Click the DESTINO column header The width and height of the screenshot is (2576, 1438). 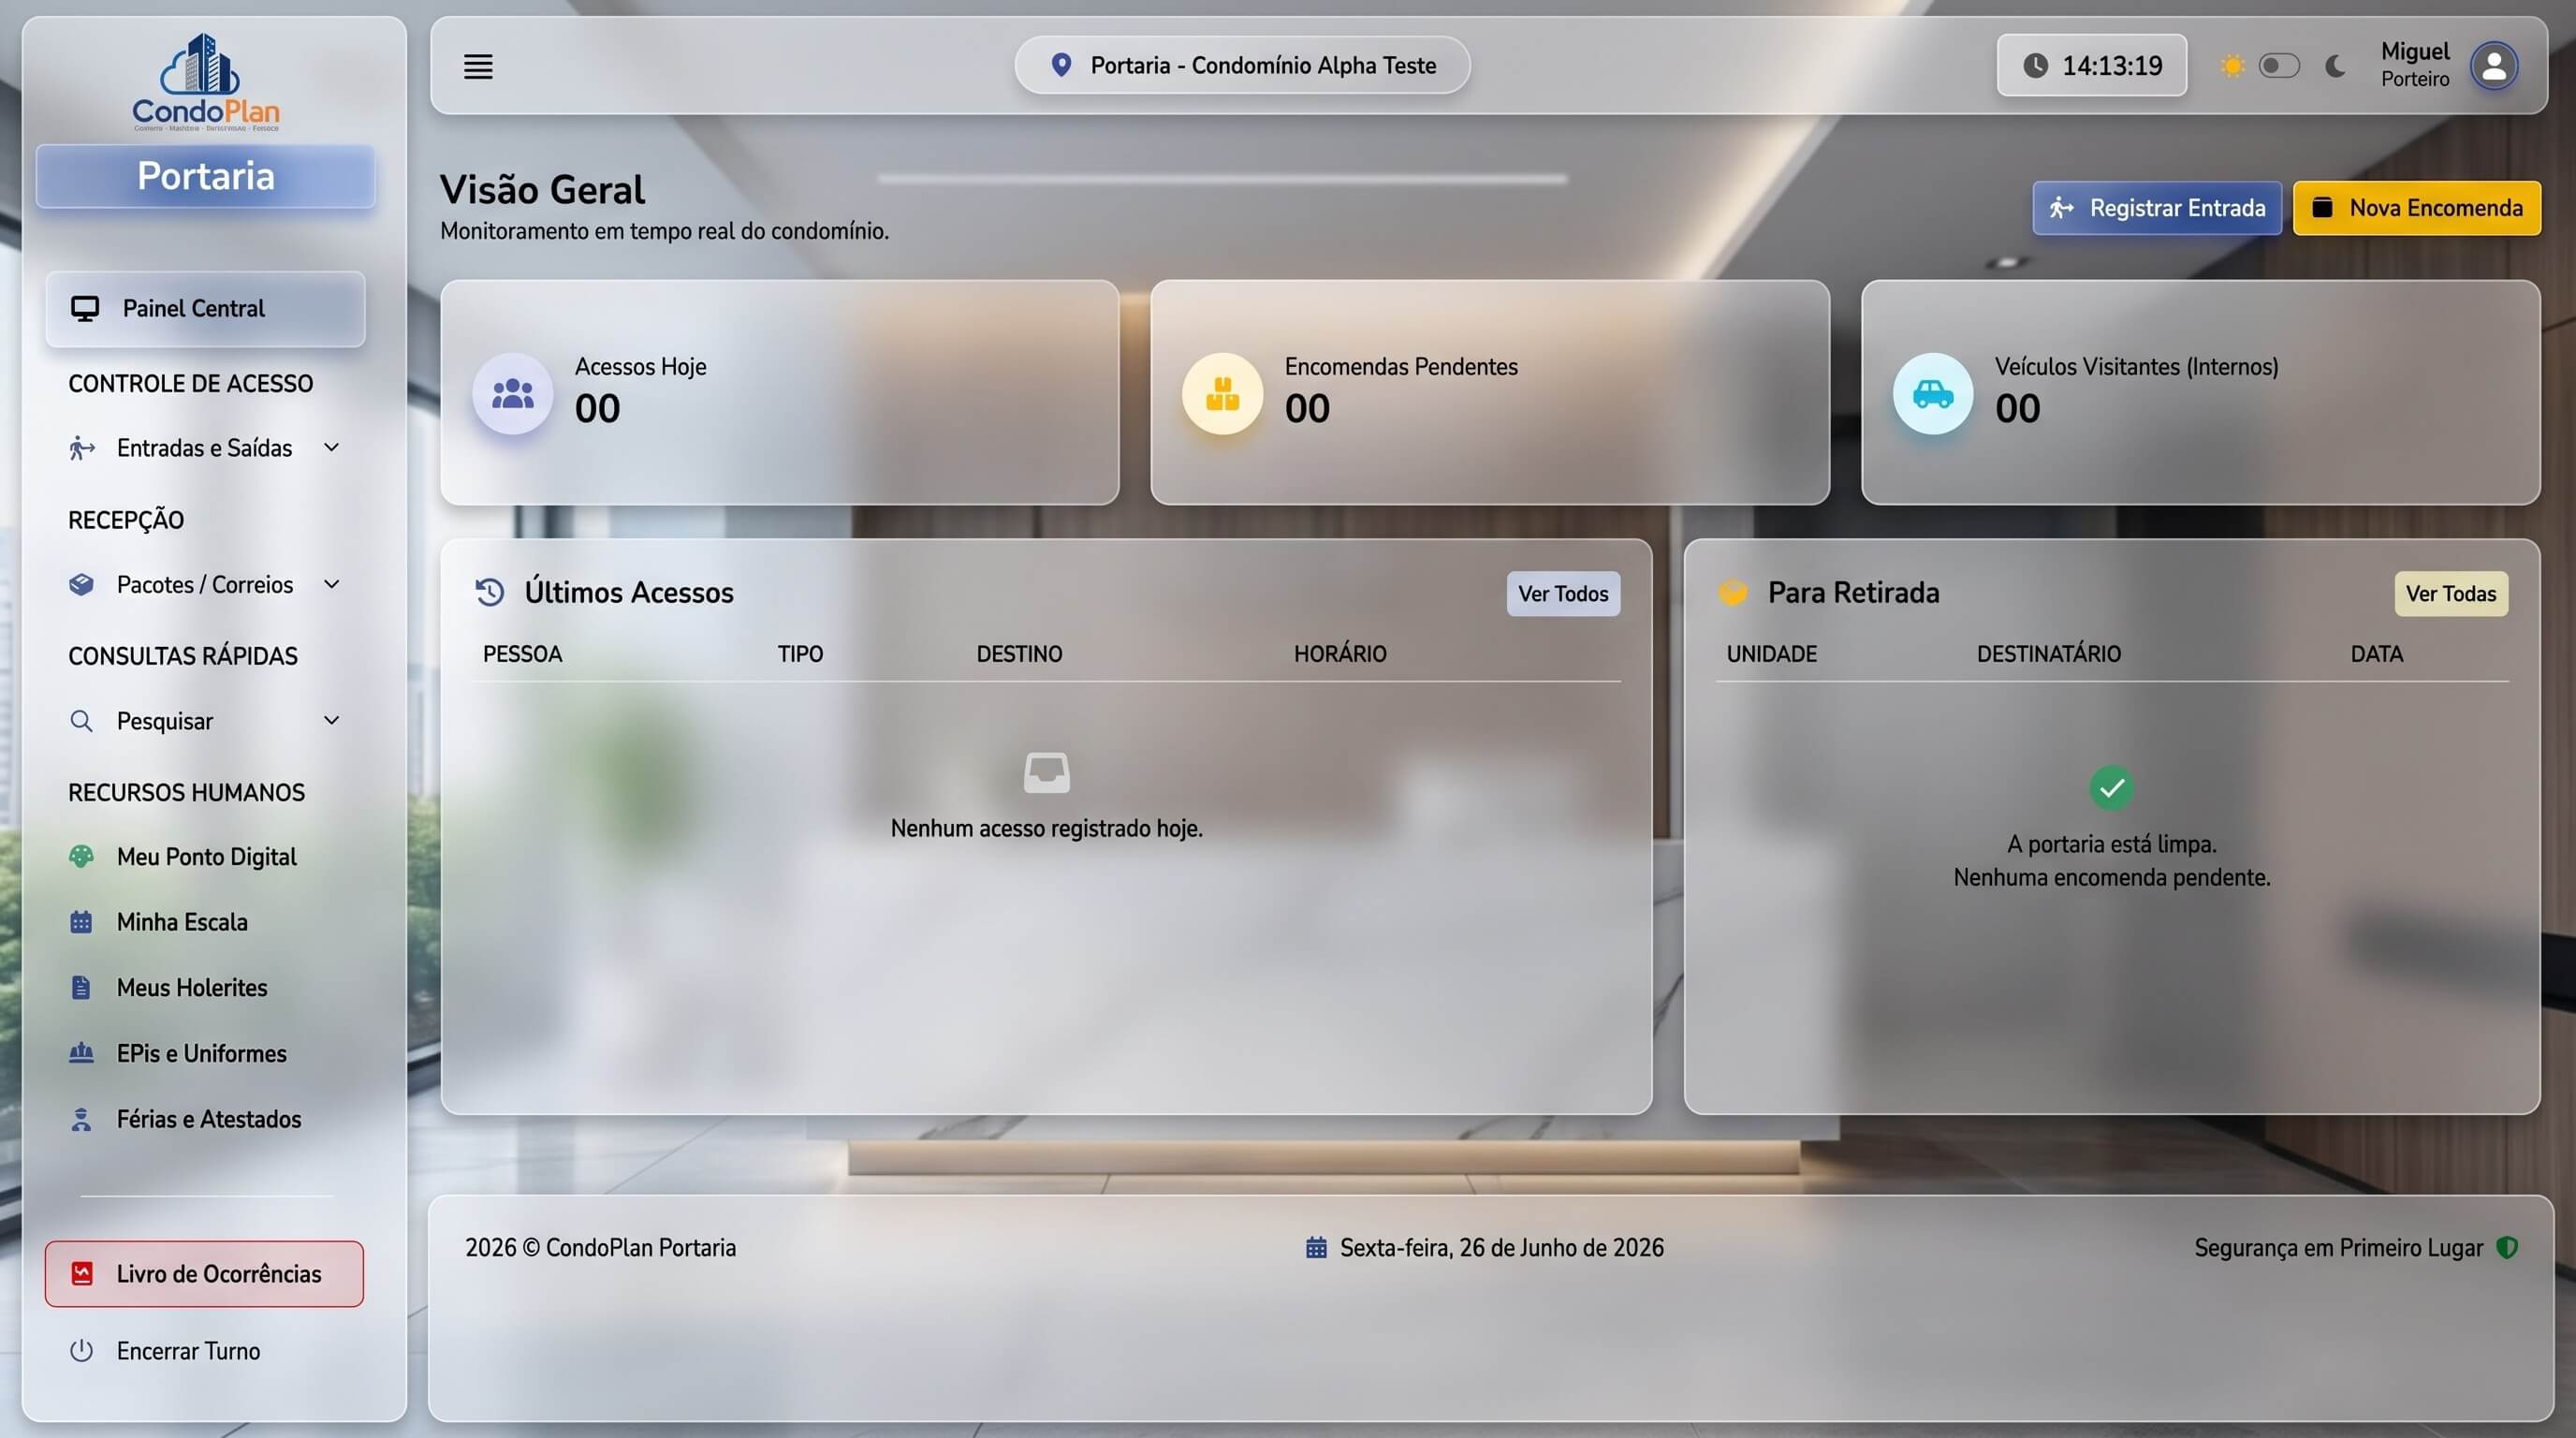click(1019, 654)
